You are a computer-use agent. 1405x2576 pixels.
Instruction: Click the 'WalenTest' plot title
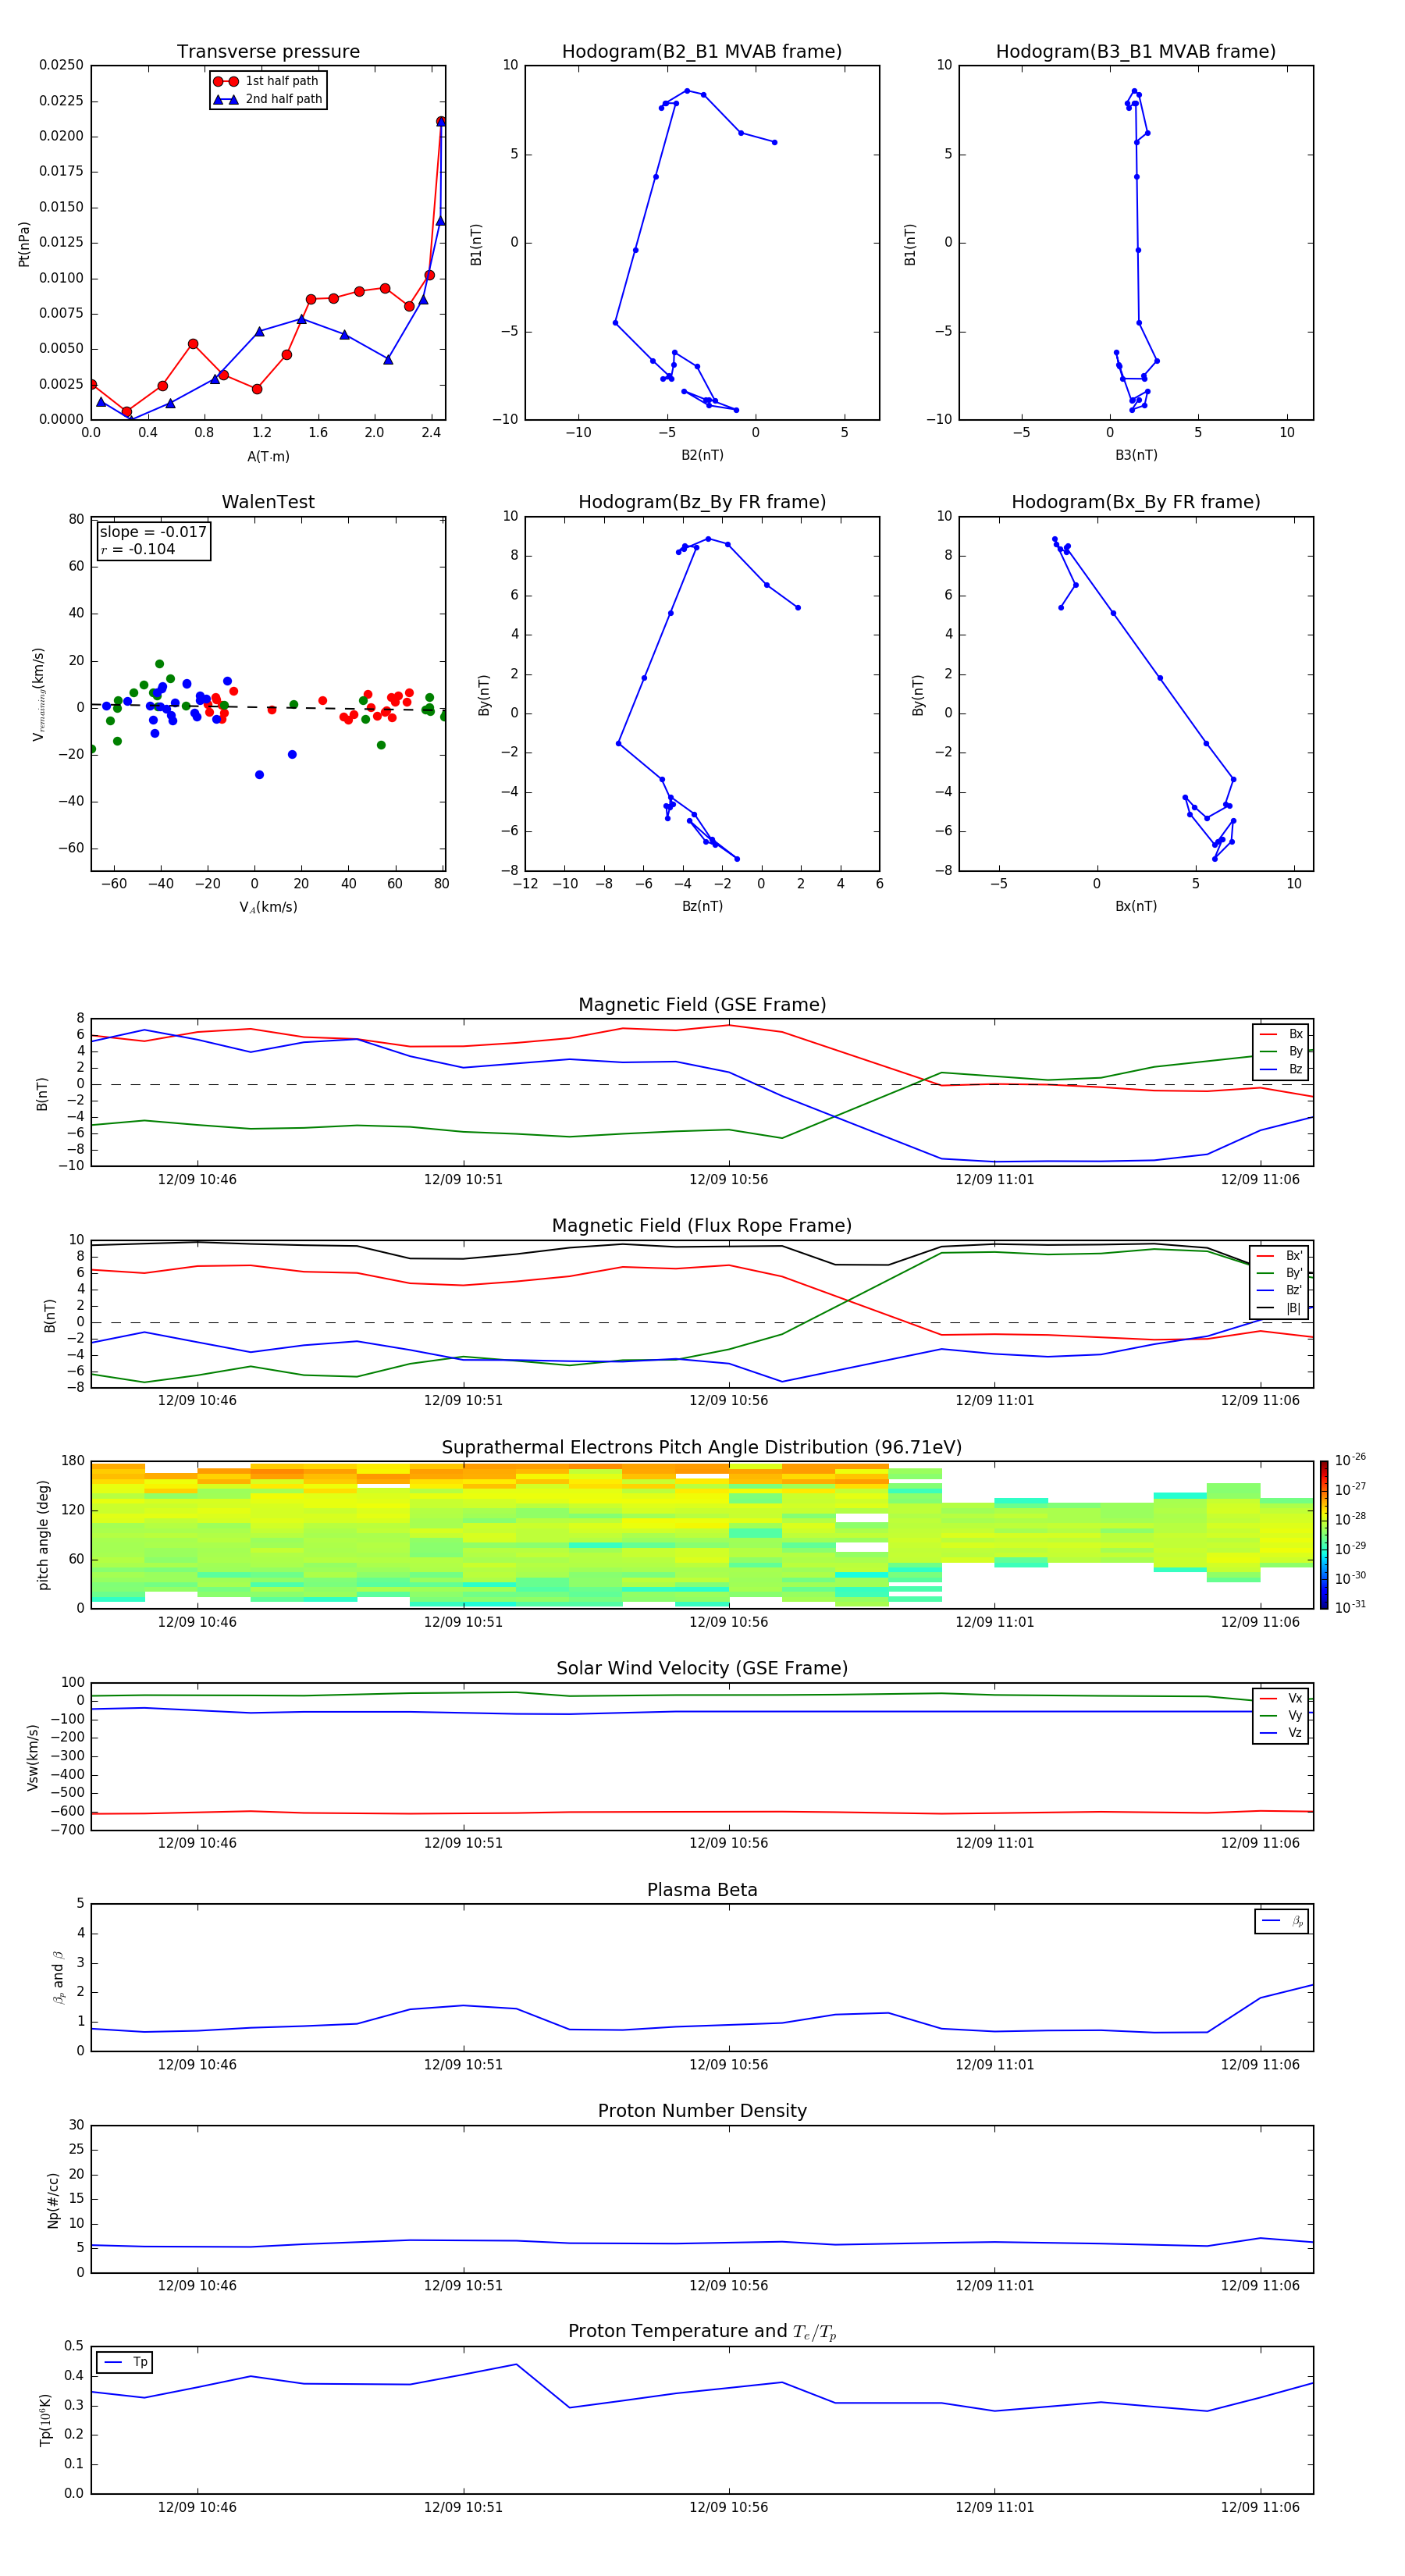268,502
